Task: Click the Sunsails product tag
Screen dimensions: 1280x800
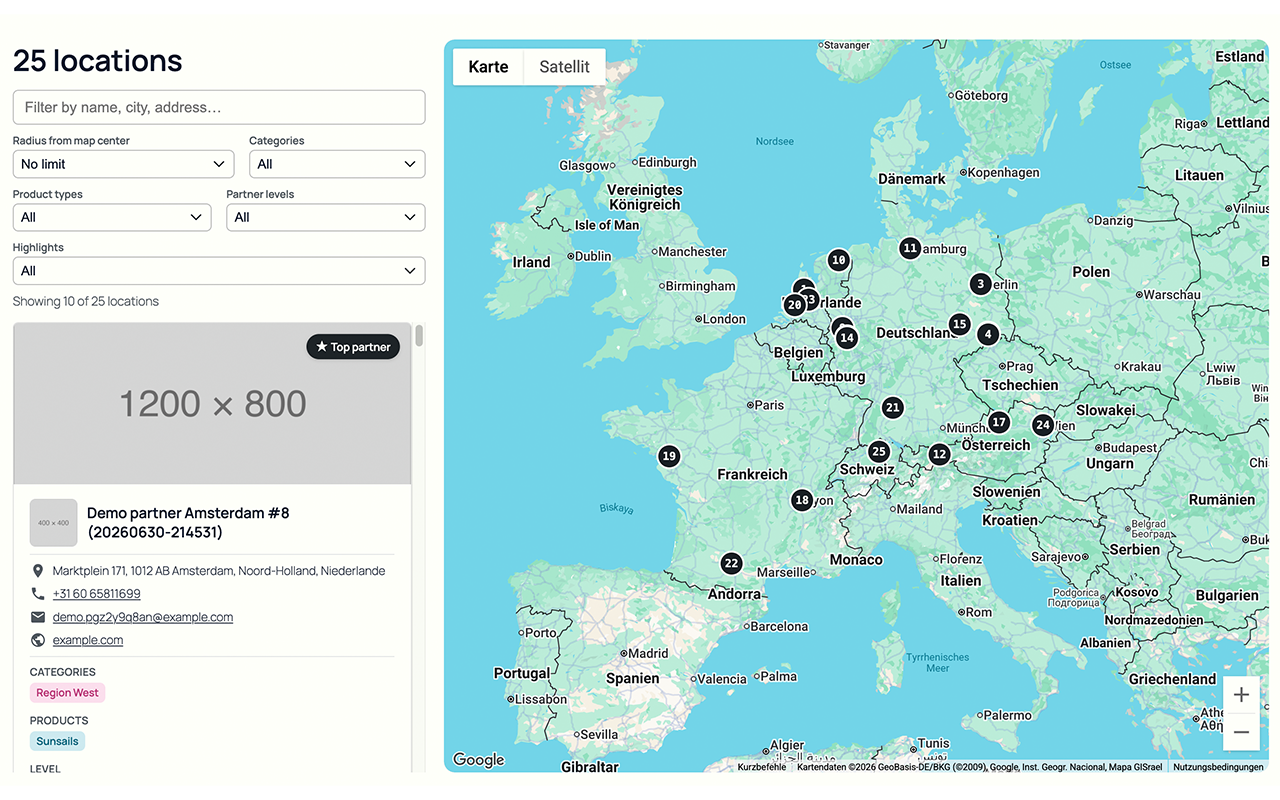Action: (x=57, y=741)
